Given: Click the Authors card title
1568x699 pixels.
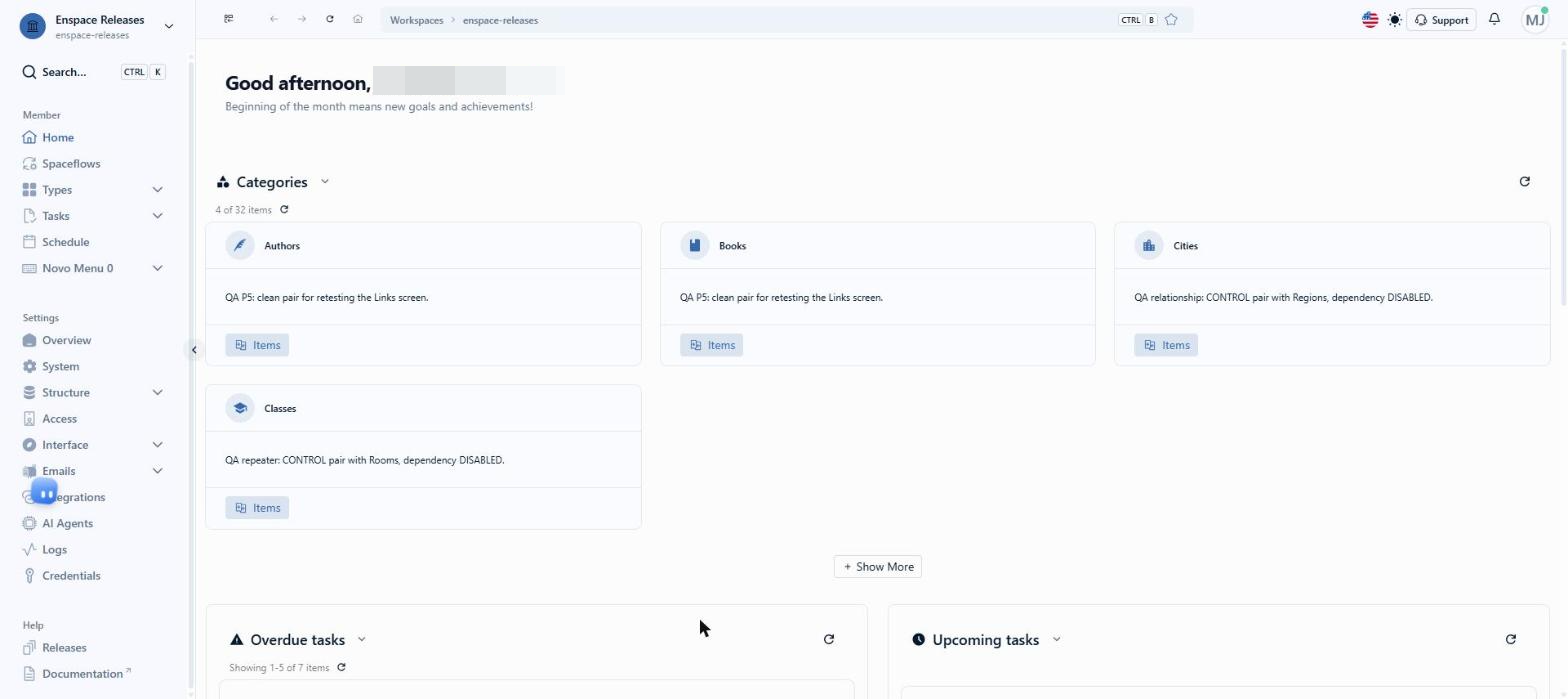Looking at the screenshot, I should 282,246.
